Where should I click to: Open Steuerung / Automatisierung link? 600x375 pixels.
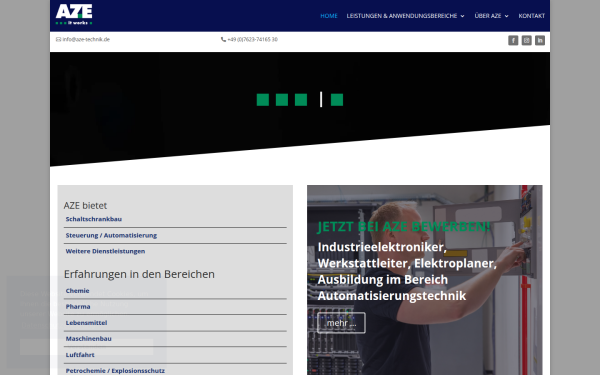point(111,235)
